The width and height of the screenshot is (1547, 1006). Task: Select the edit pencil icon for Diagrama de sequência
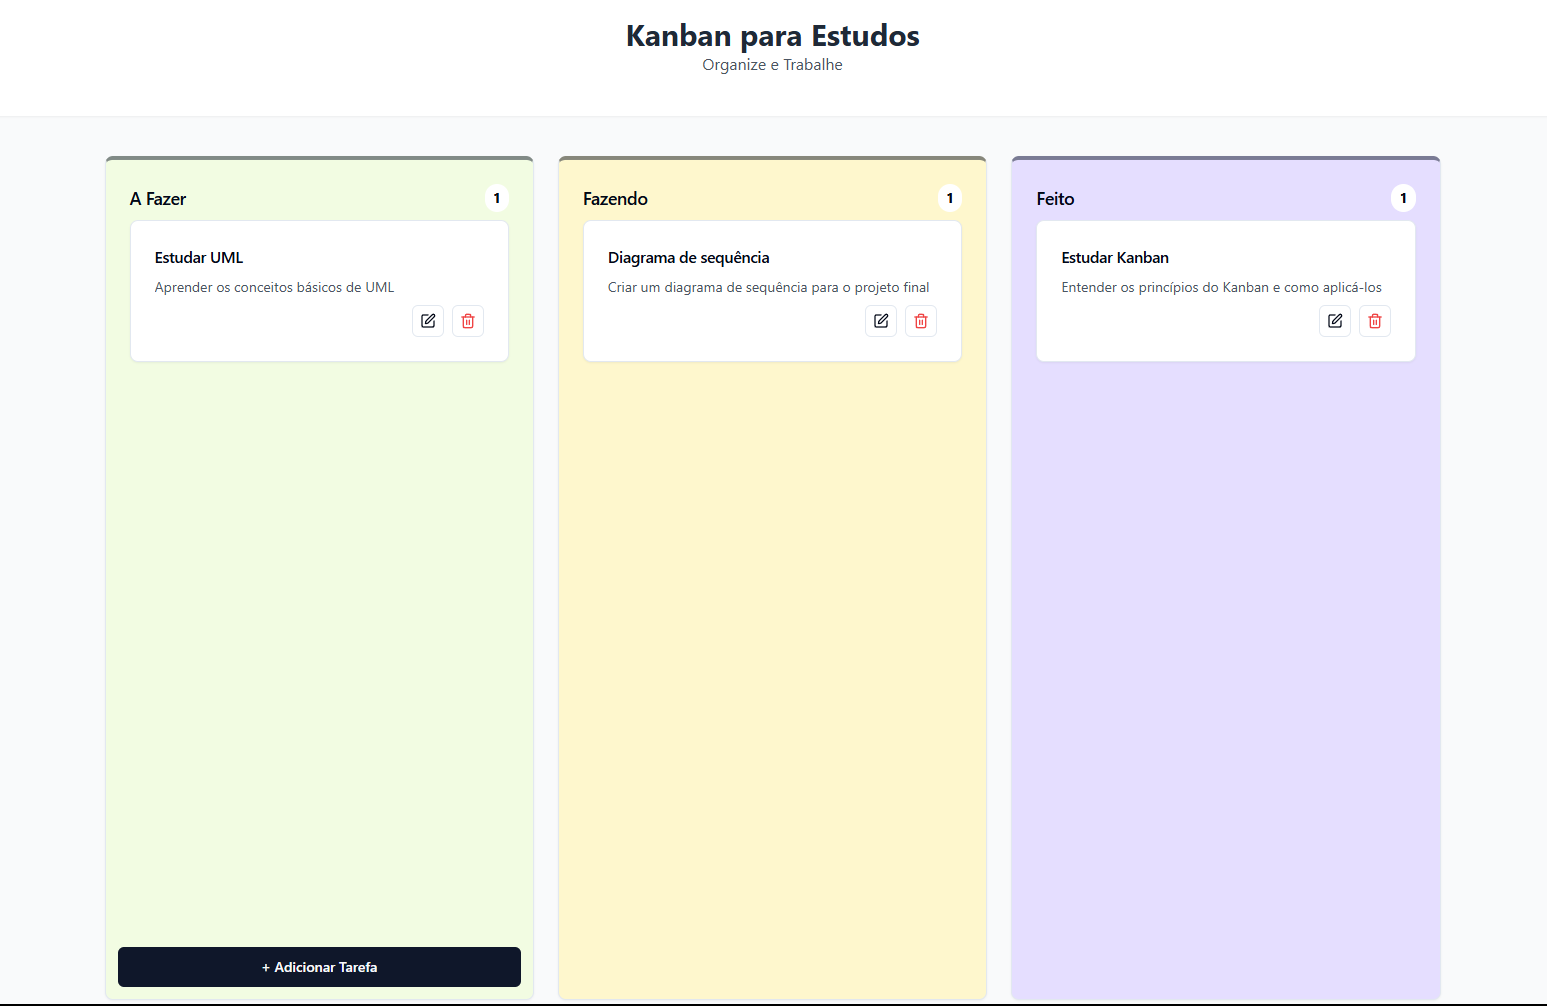point(881,320)
